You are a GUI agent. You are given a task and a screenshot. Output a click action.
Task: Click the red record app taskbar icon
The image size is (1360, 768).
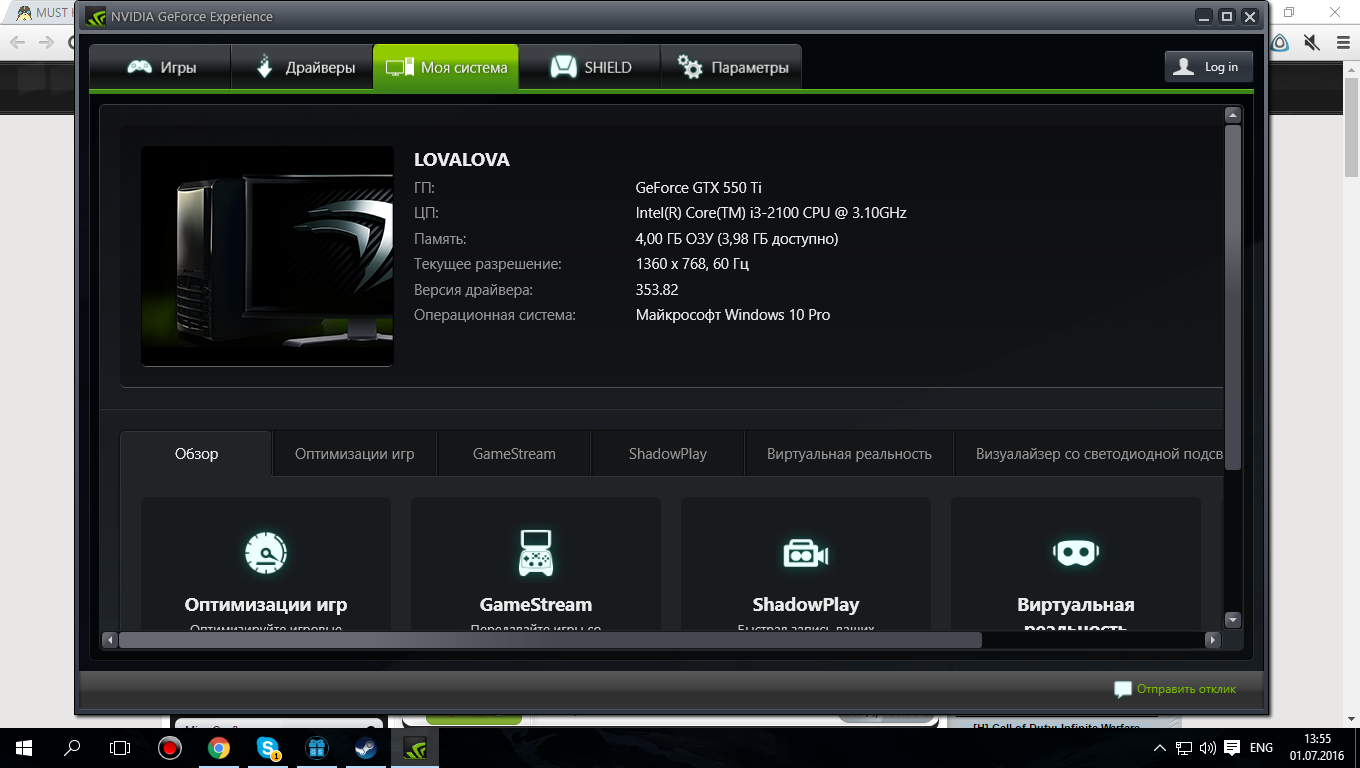[169, 748]
